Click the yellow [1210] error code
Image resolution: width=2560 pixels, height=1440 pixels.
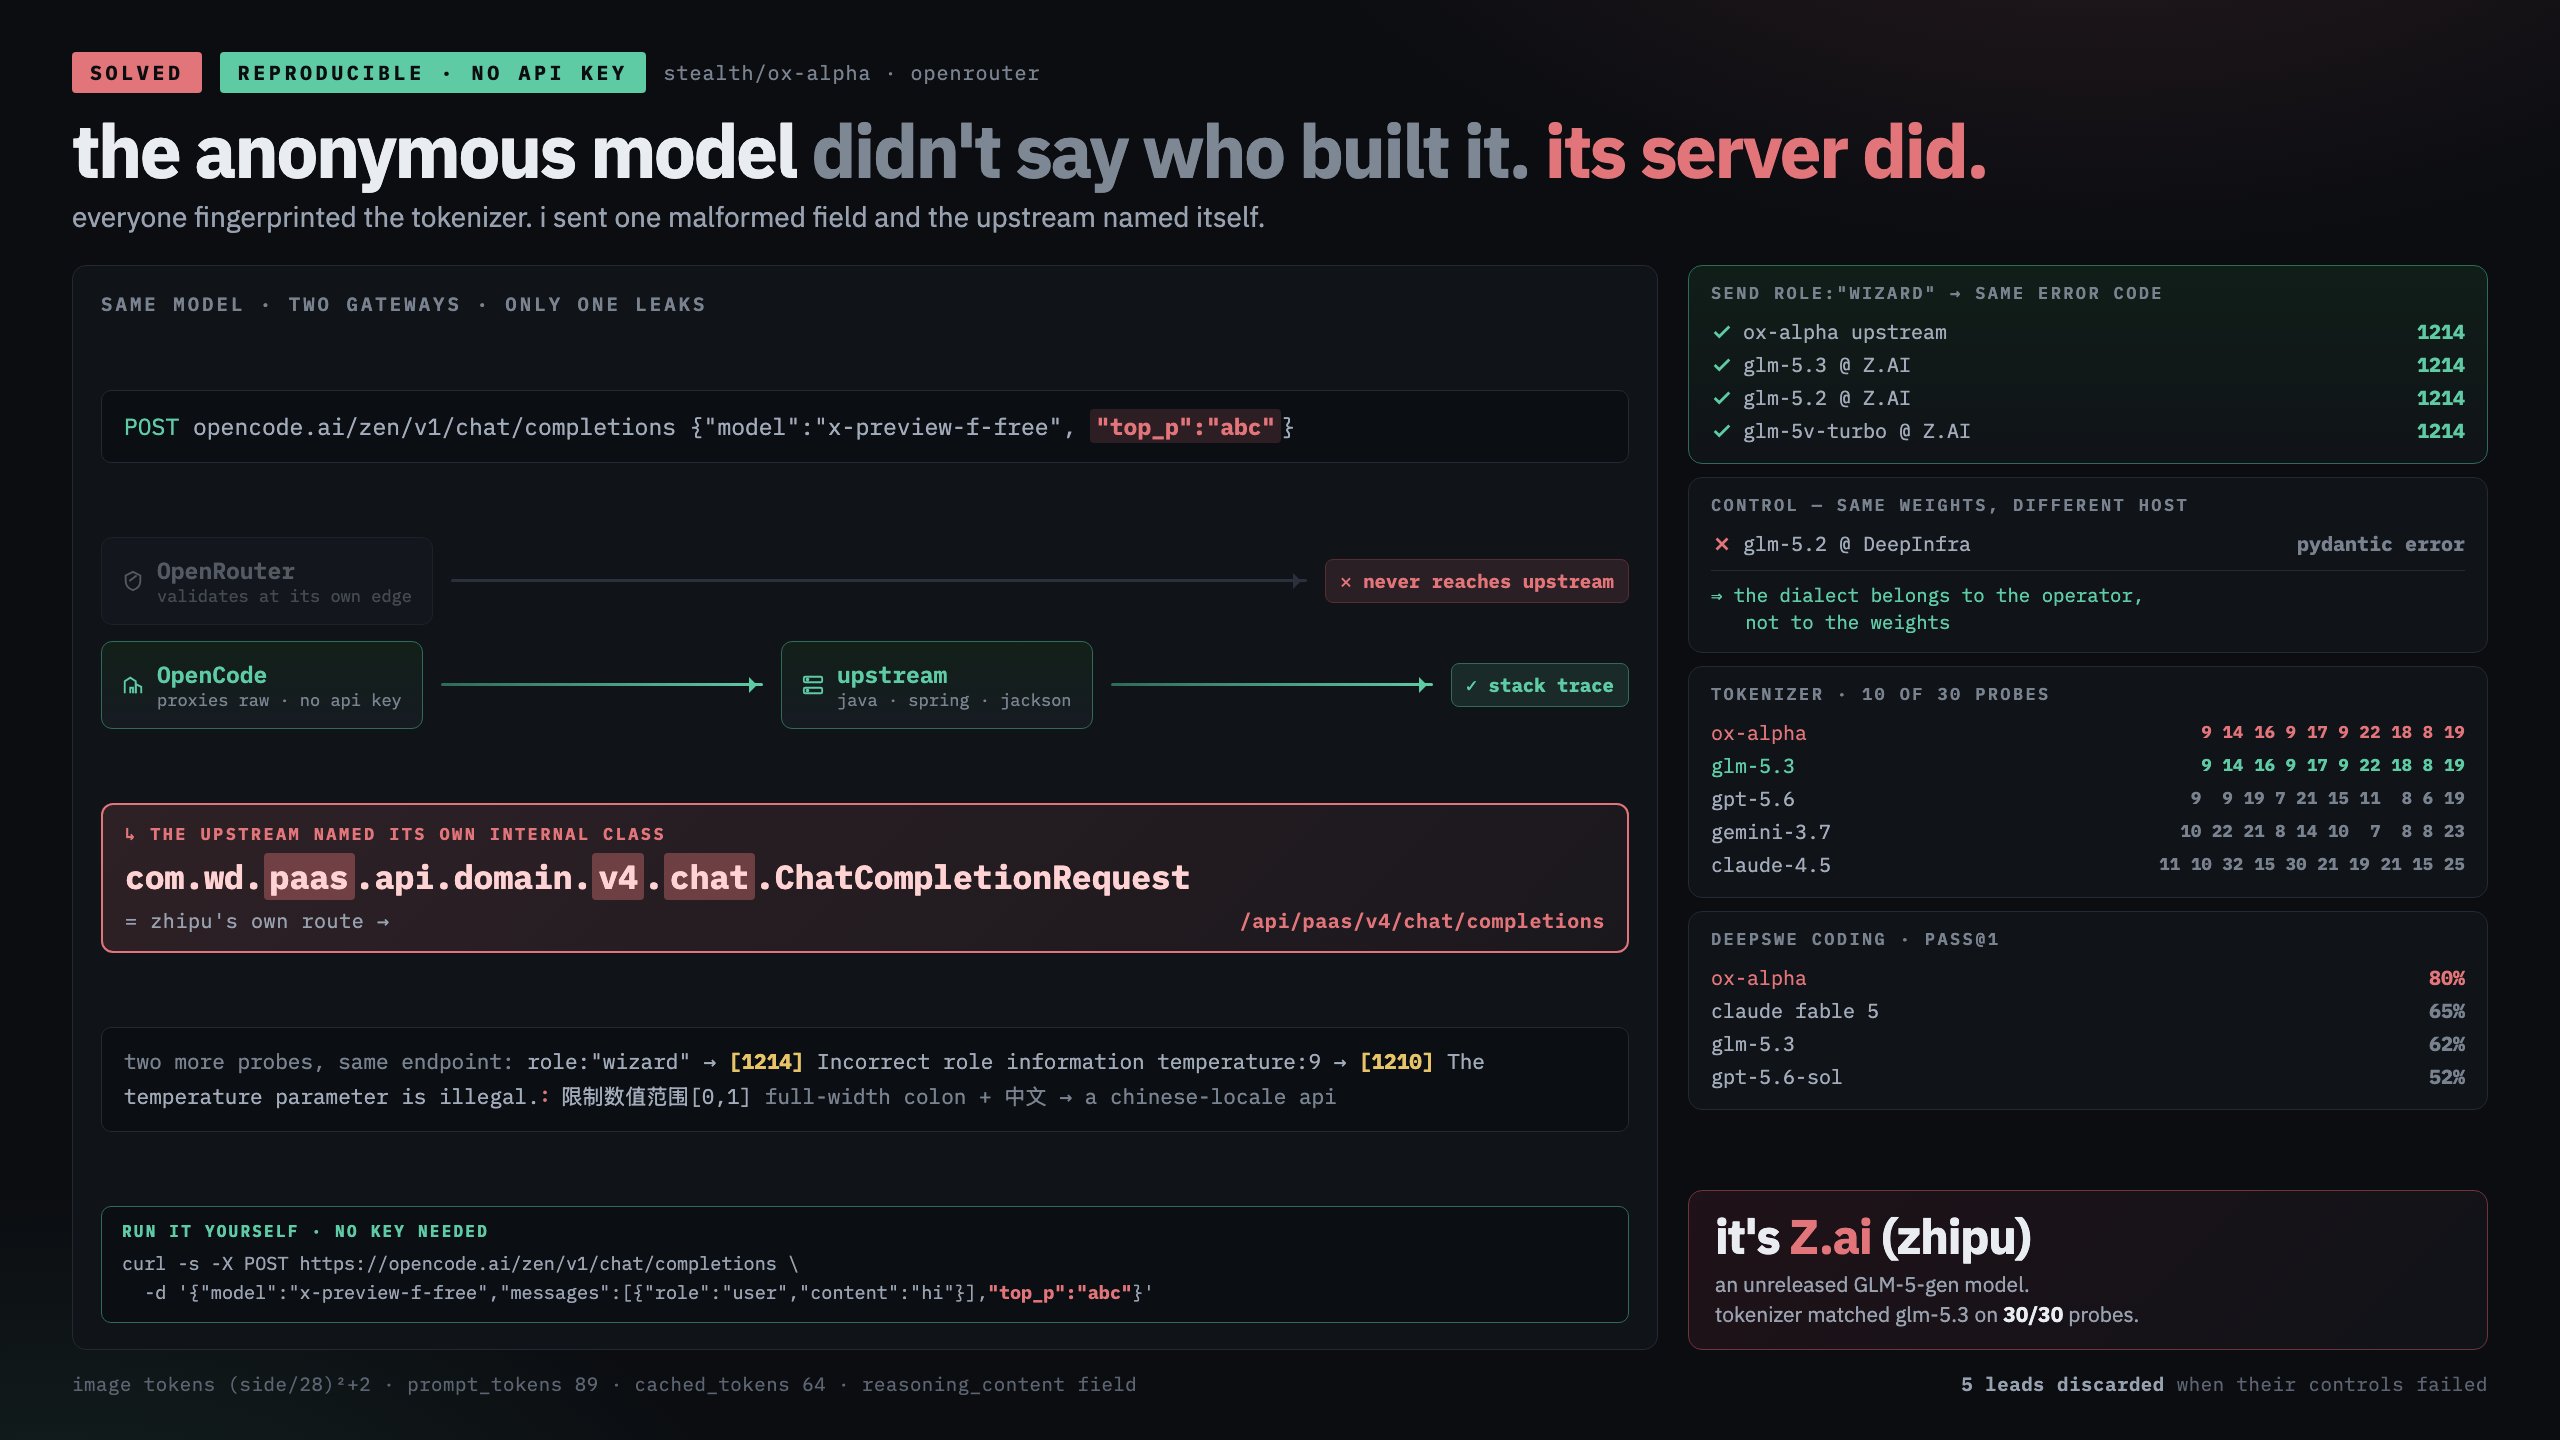[1396, 1061]
